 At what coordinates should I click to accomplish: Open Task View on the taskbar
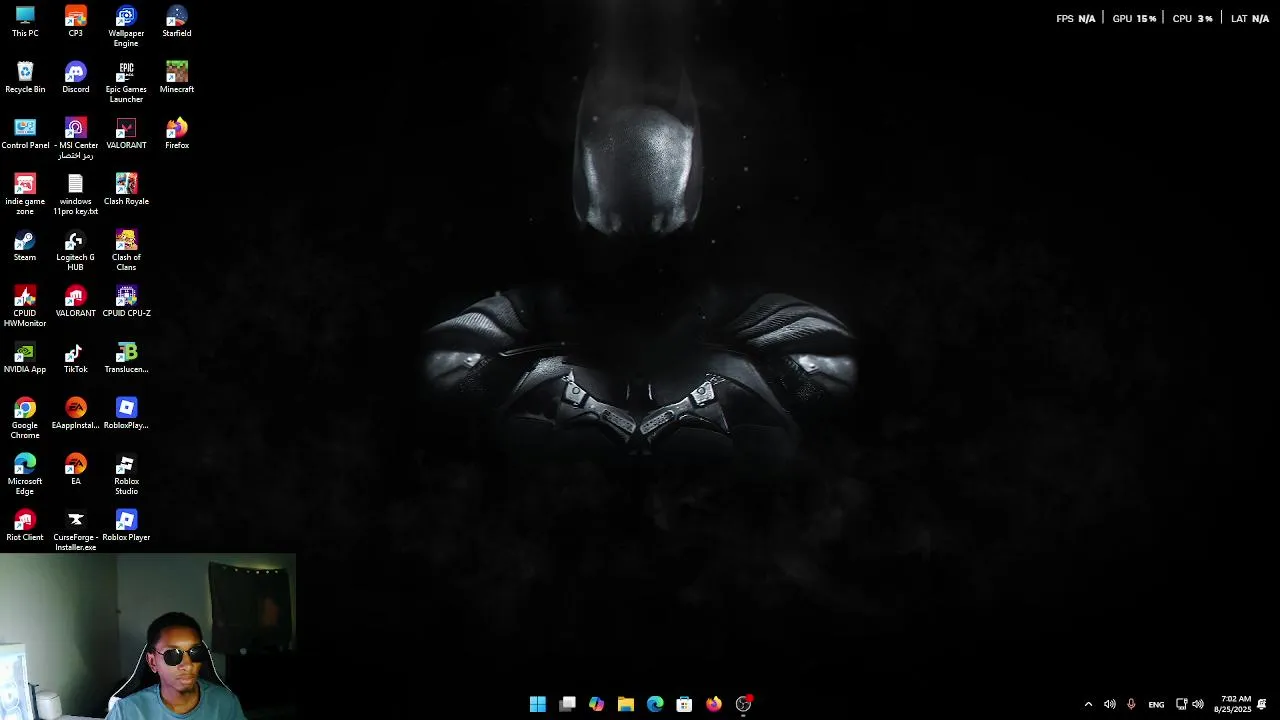click(x=567, y=704)
